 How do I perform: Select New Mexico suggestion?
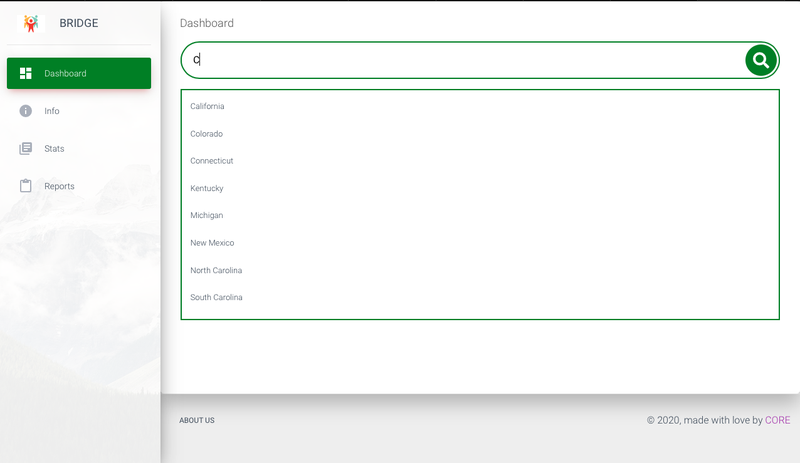(x=212, y=243)
